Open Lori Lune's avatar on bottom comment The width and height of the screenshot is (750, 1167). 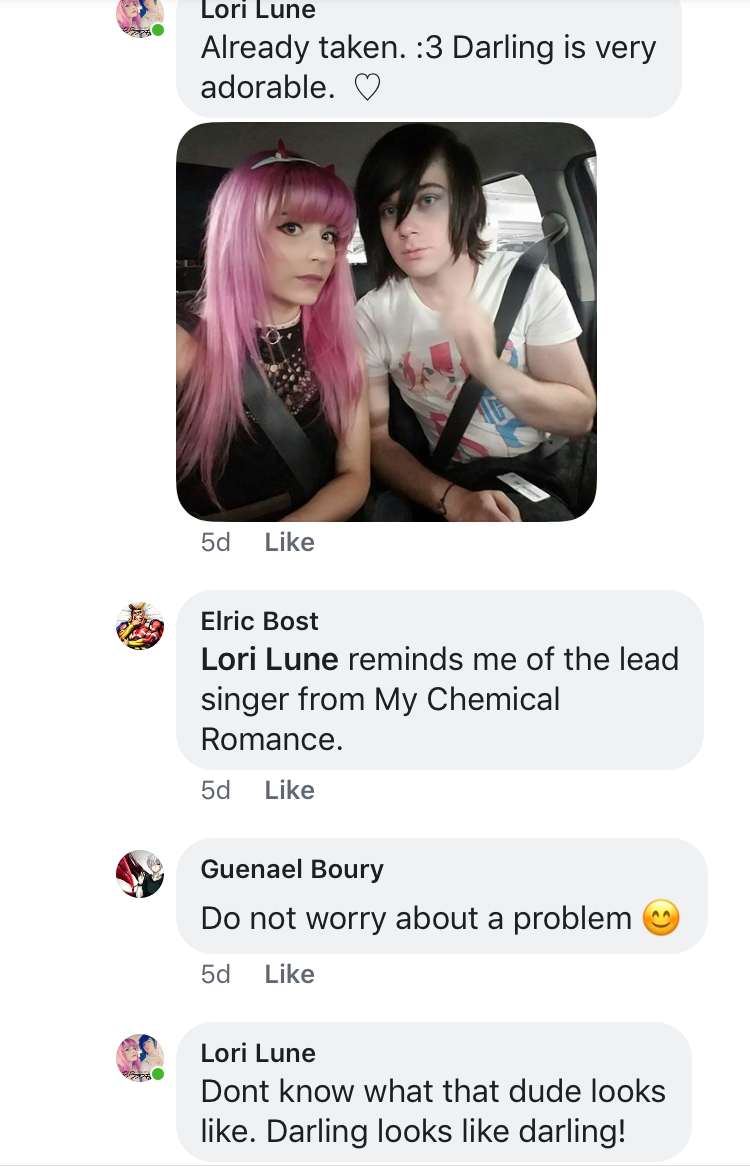click(x=140, y=1058)
